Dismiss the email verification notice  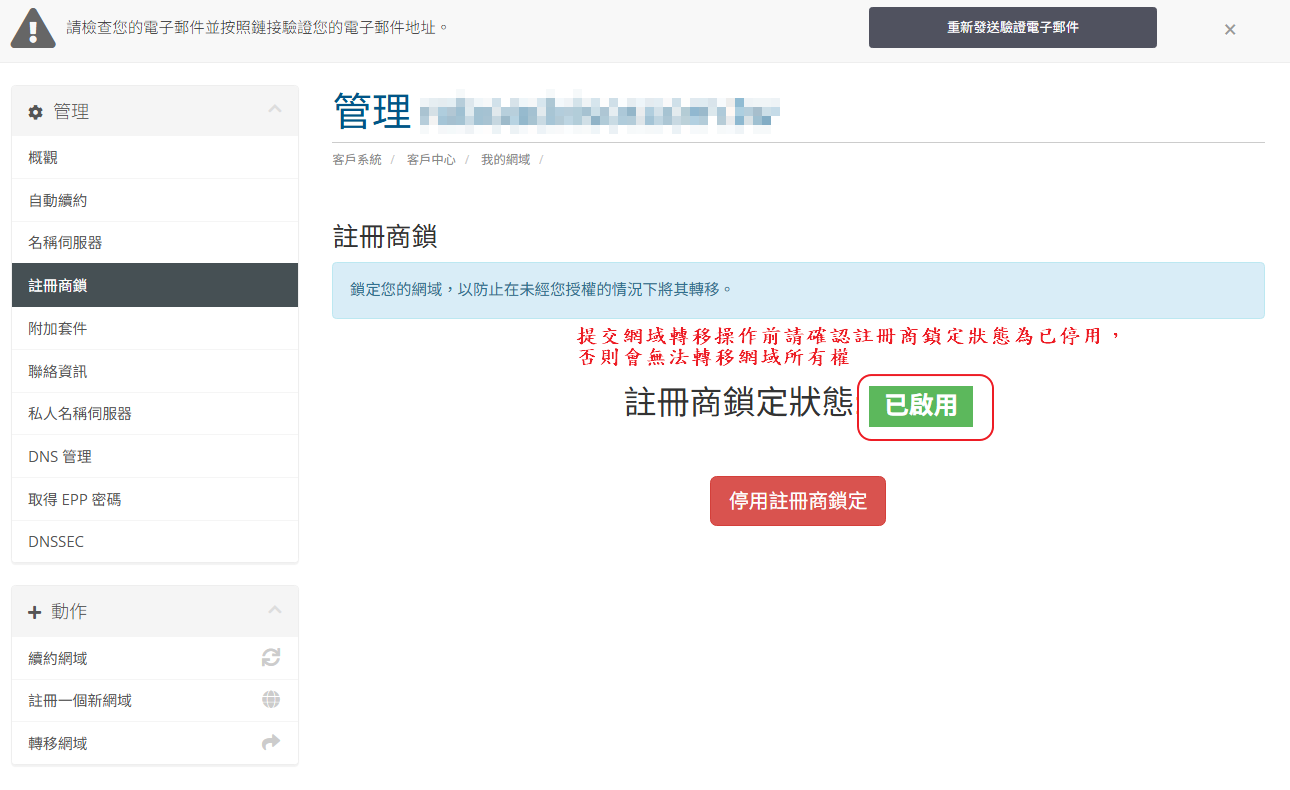1230,29
